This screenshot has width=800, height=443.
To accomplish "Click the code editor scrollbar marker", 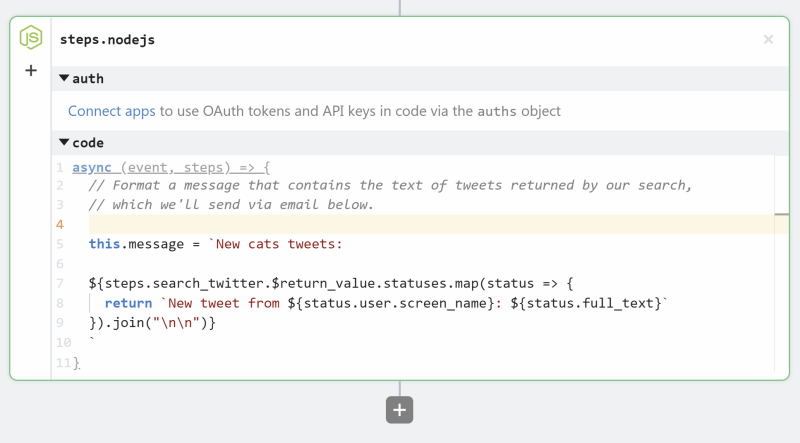I will tap(782, 214).
